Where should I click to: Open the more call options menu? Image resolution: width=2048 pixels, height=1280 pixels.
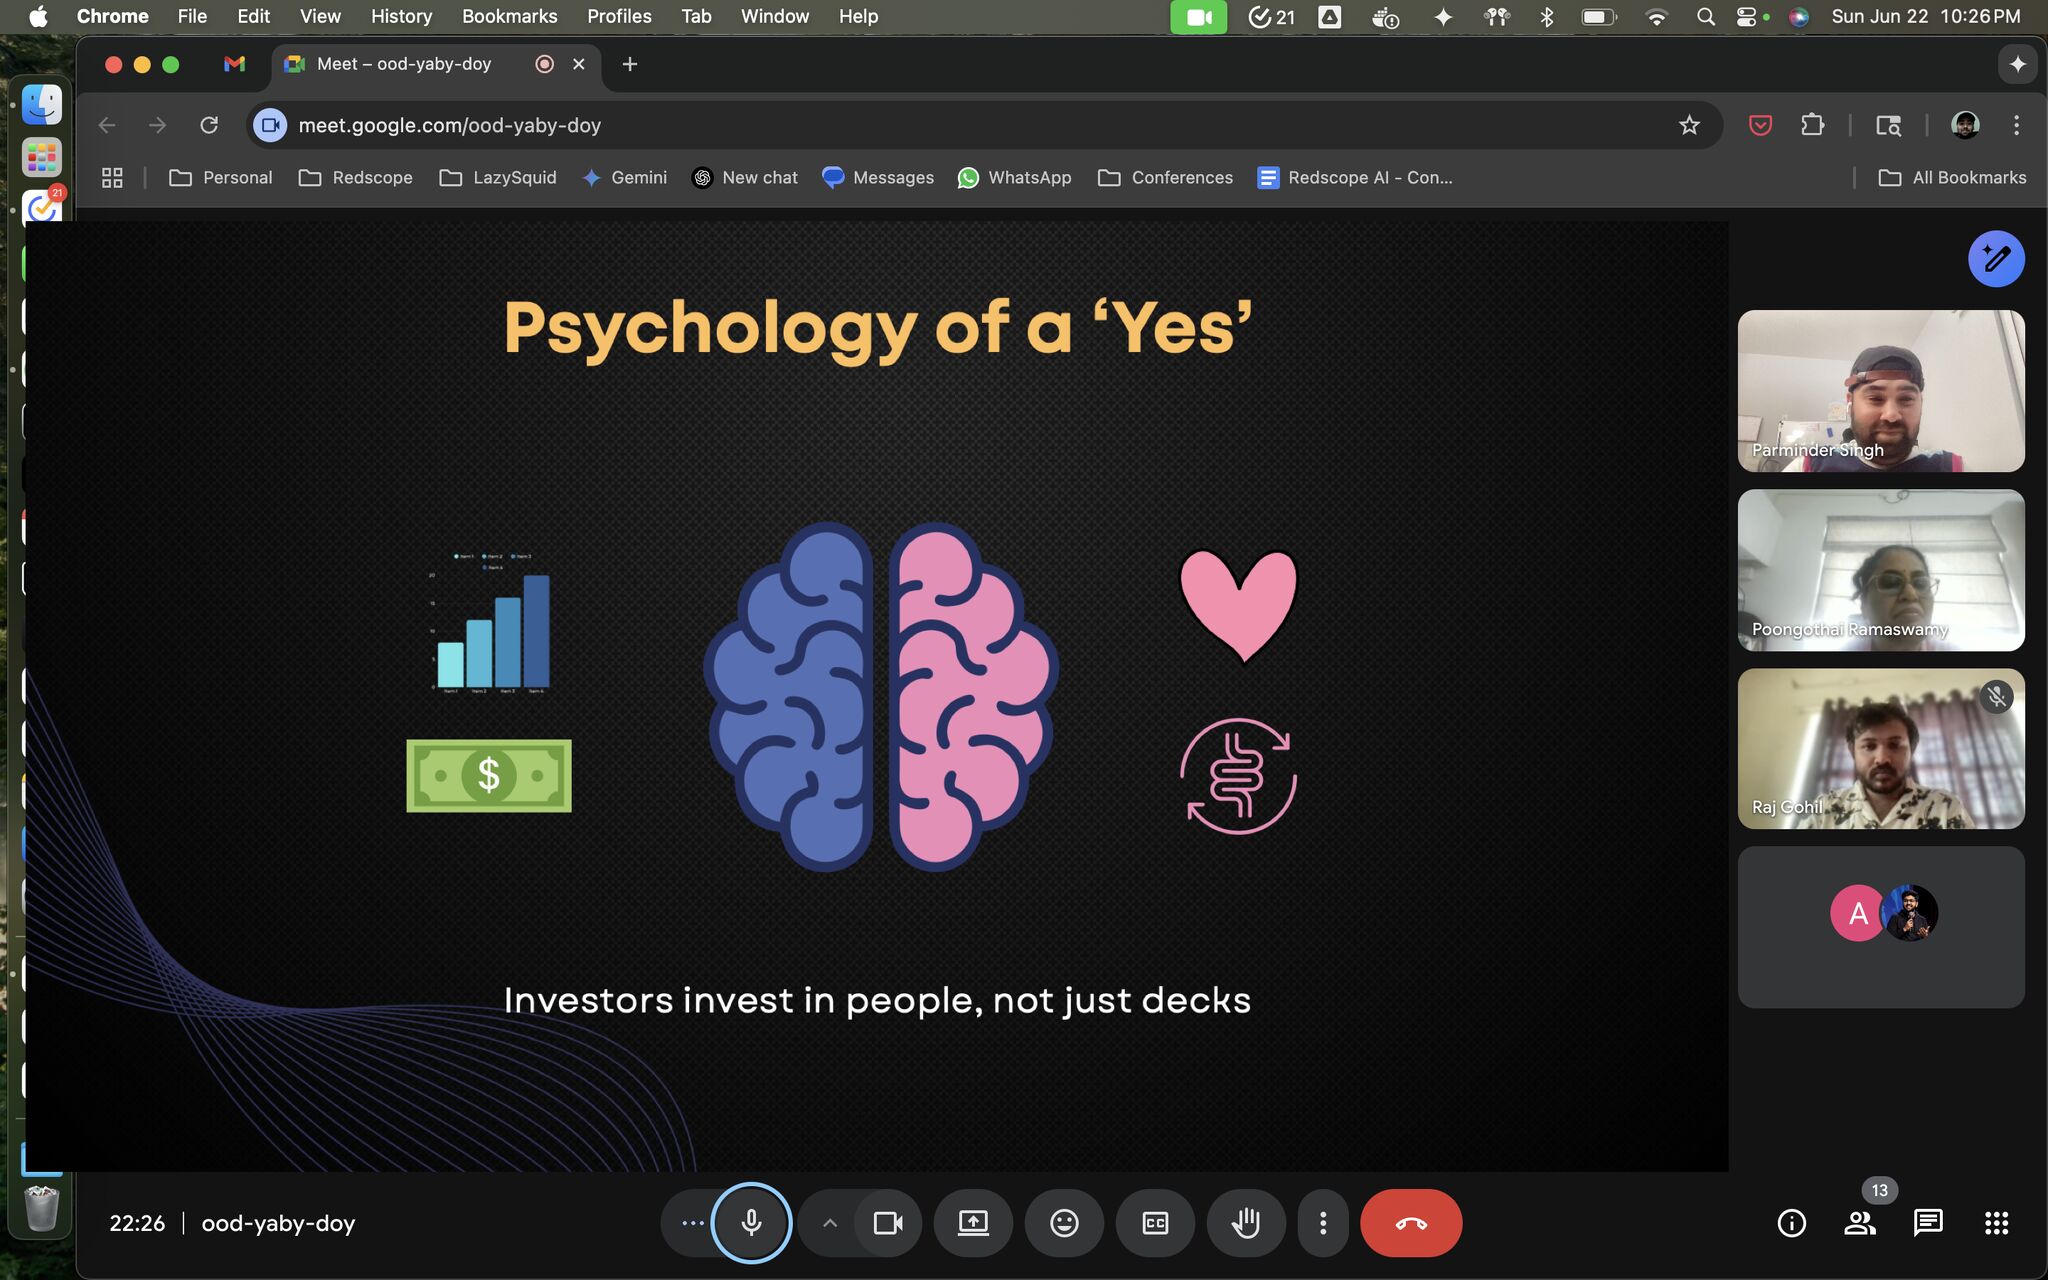[x=1322, y=1222]
